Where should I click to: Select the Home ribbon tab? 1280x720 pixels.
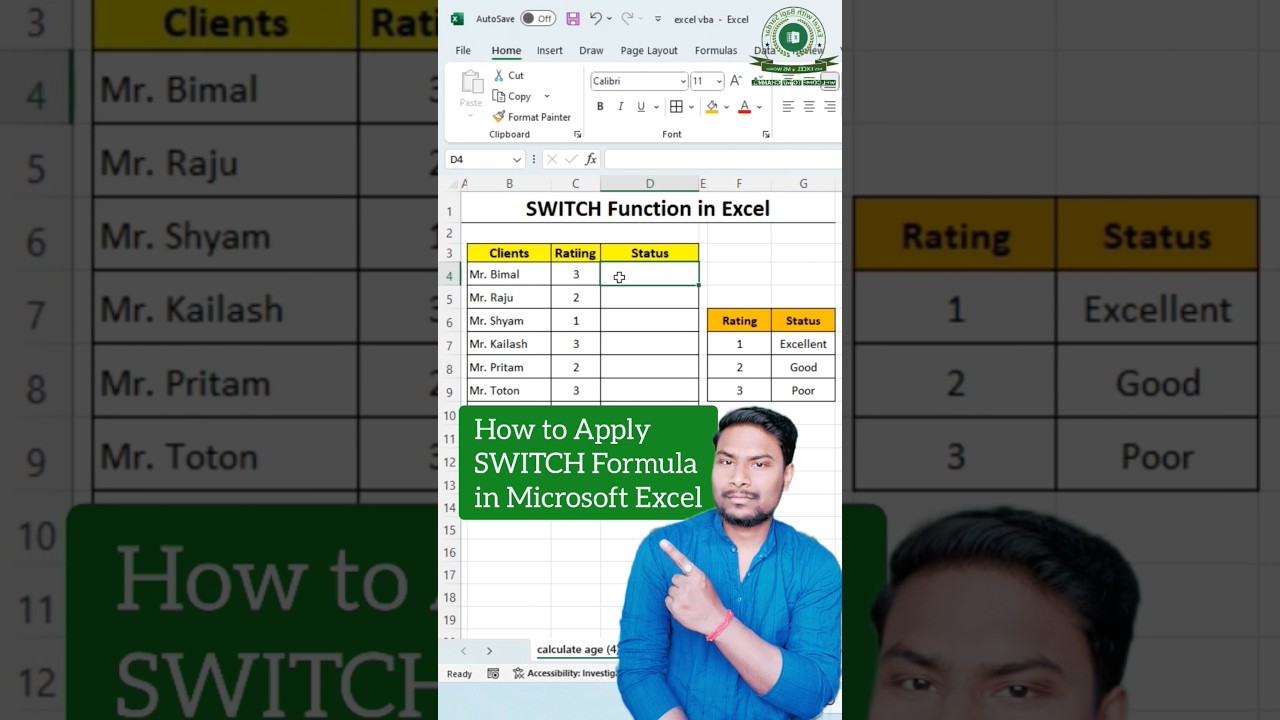tap(506, 50)
